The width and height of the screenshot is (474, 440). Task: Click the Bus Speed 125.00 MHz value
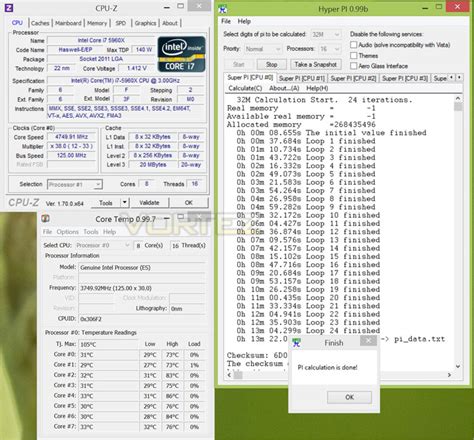71,156
